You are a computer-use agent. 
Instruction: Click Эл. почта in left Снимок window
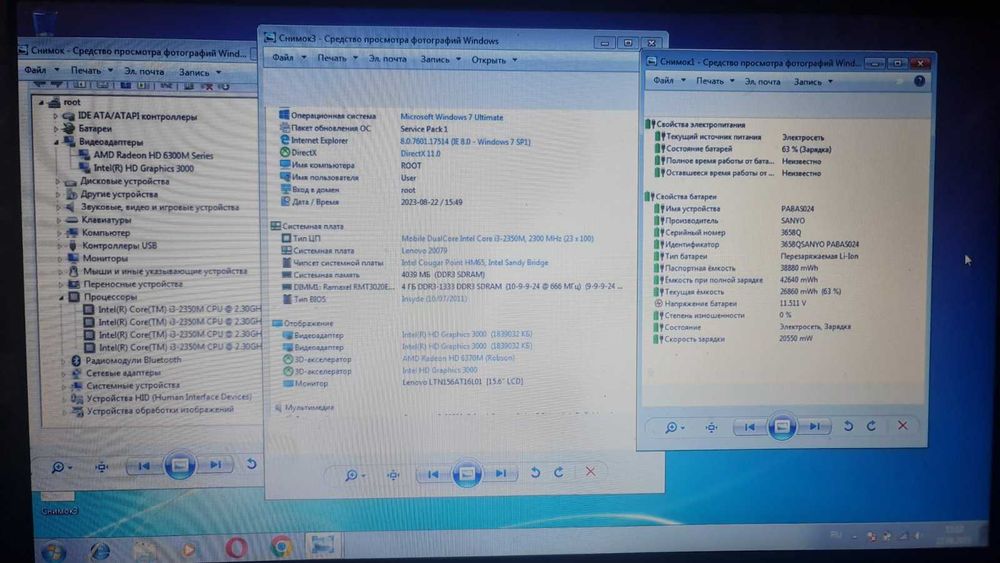point(143,71)
